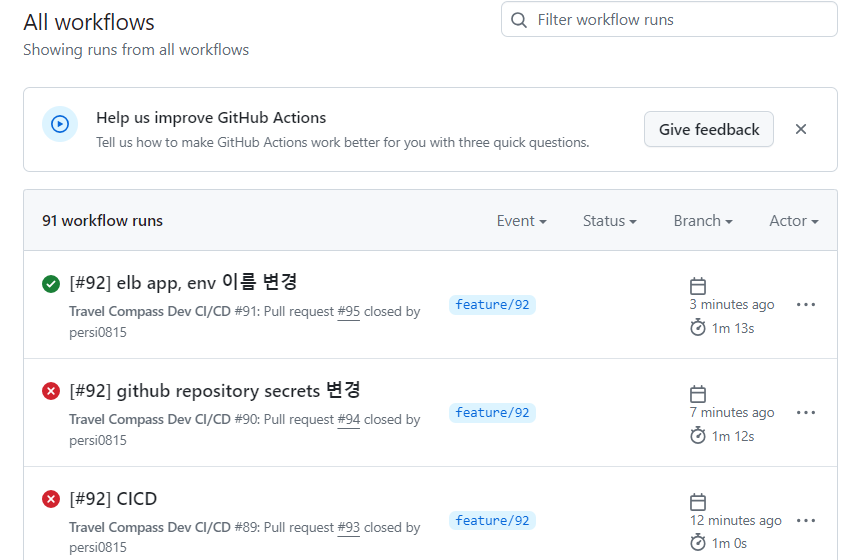Viewport: 851px width, 560px height.
Task: Click calendar icon above 3 minutes ago
Action: (x=698, y=285)
